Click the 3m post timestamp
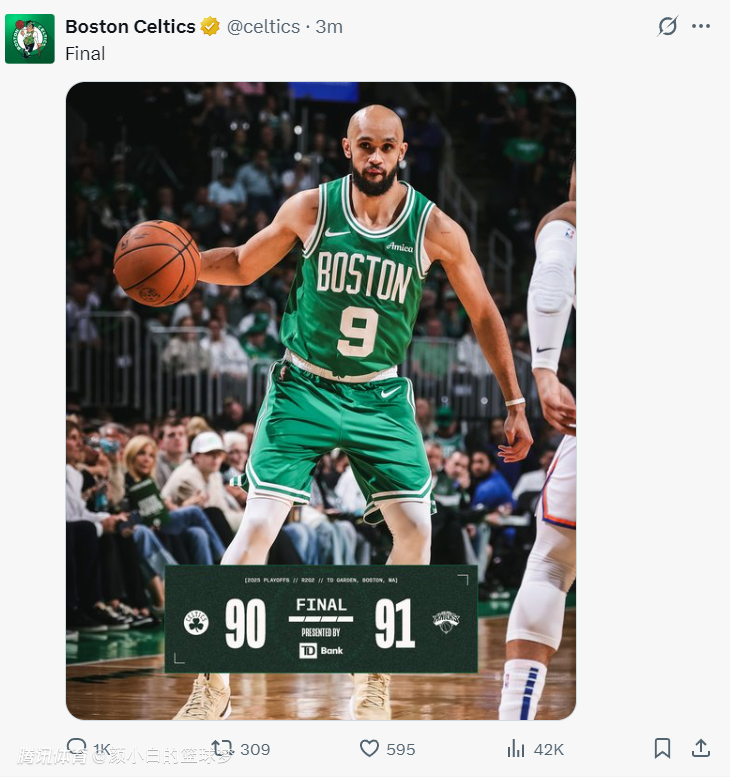The image size is (730, 780). point(329,27)
